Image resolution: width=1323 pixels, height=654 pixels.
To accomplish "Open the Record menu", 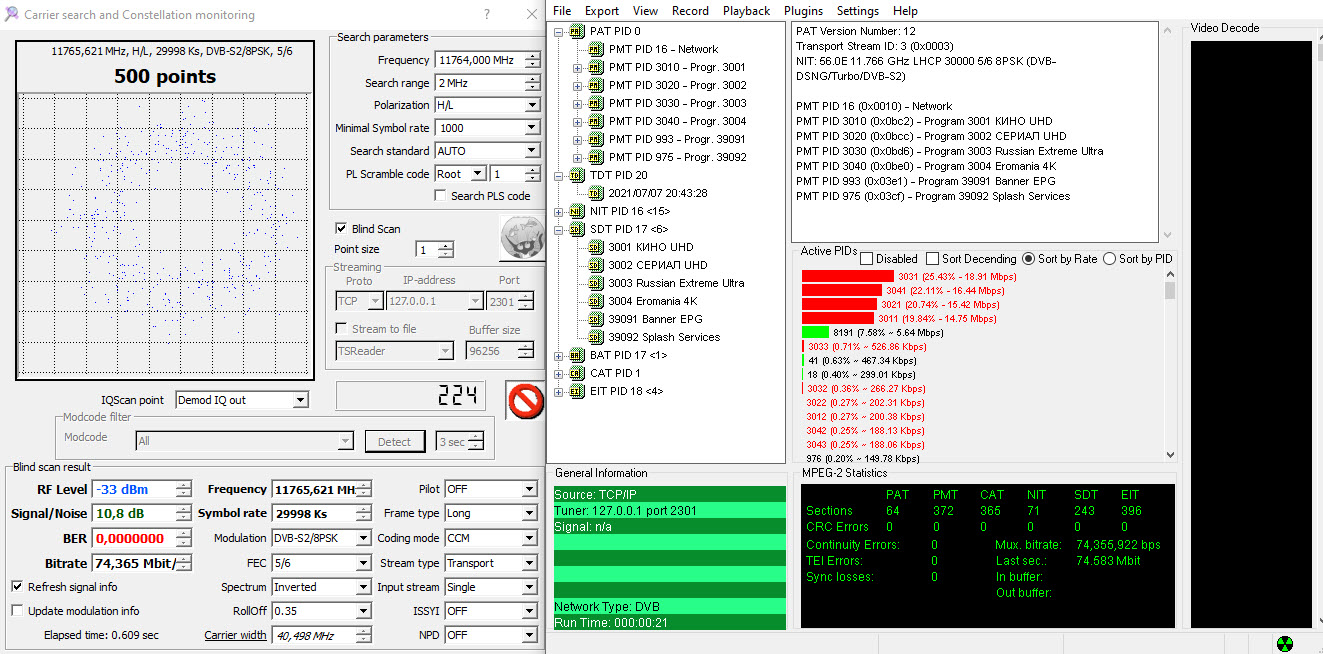I will (x=690, y=11).
